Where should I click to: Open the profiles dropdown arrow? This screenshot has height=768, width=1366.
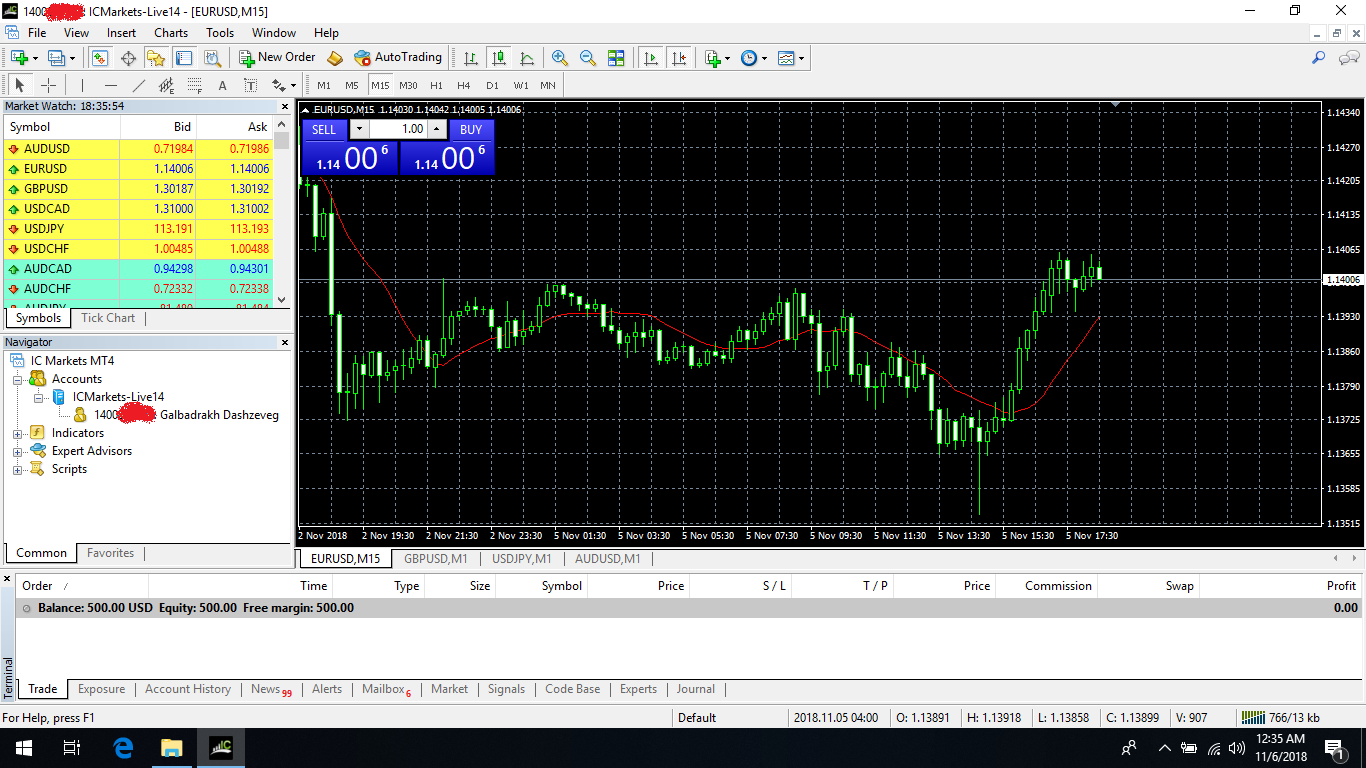pos(72,58)
